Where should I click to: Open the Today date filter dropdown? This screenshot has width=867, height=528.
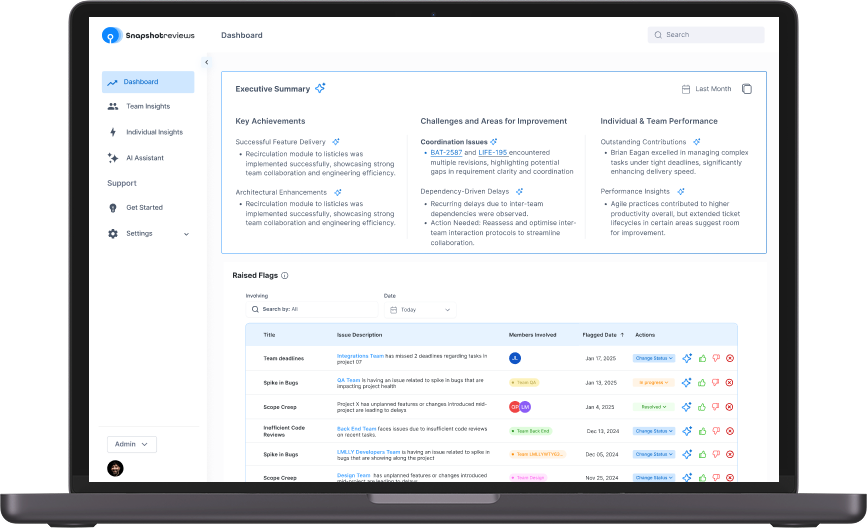click(x=420, y=310)
